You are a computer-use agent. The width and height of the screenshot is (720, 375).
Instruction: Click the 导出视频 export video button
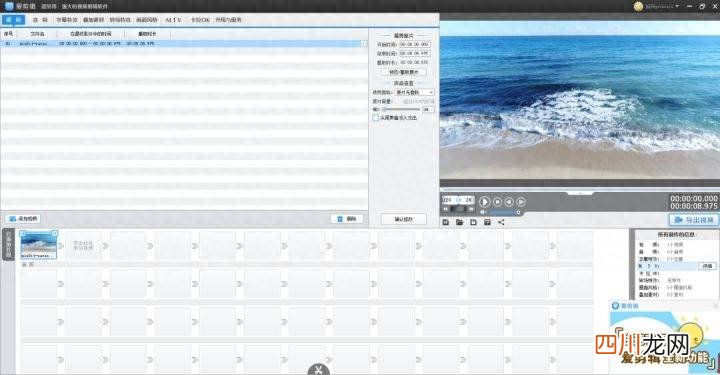pyautogui.click(x=694, y=220)
